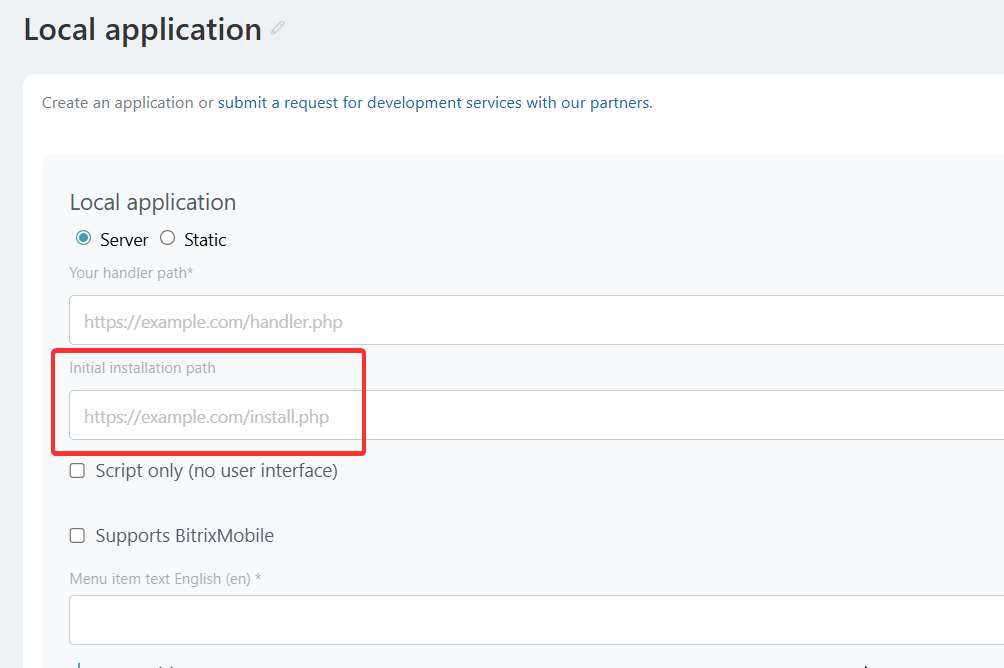Focus the Your handler path field
Viewport: 1004px width, 668px height.
tap(537, 320)
